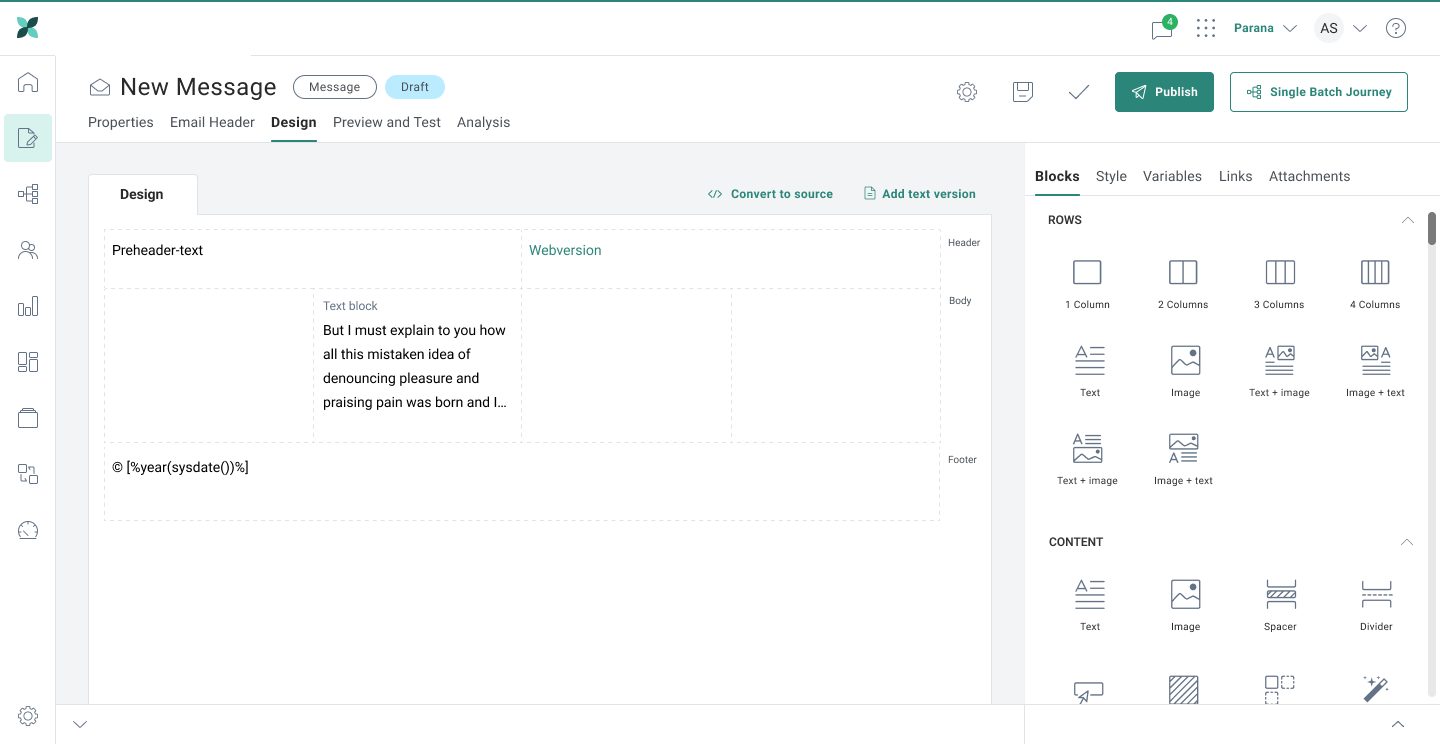The height and width of the screenshot is (744, 1440).
Task: Select the 2 Columns row block
Action: pos(1183,284)
